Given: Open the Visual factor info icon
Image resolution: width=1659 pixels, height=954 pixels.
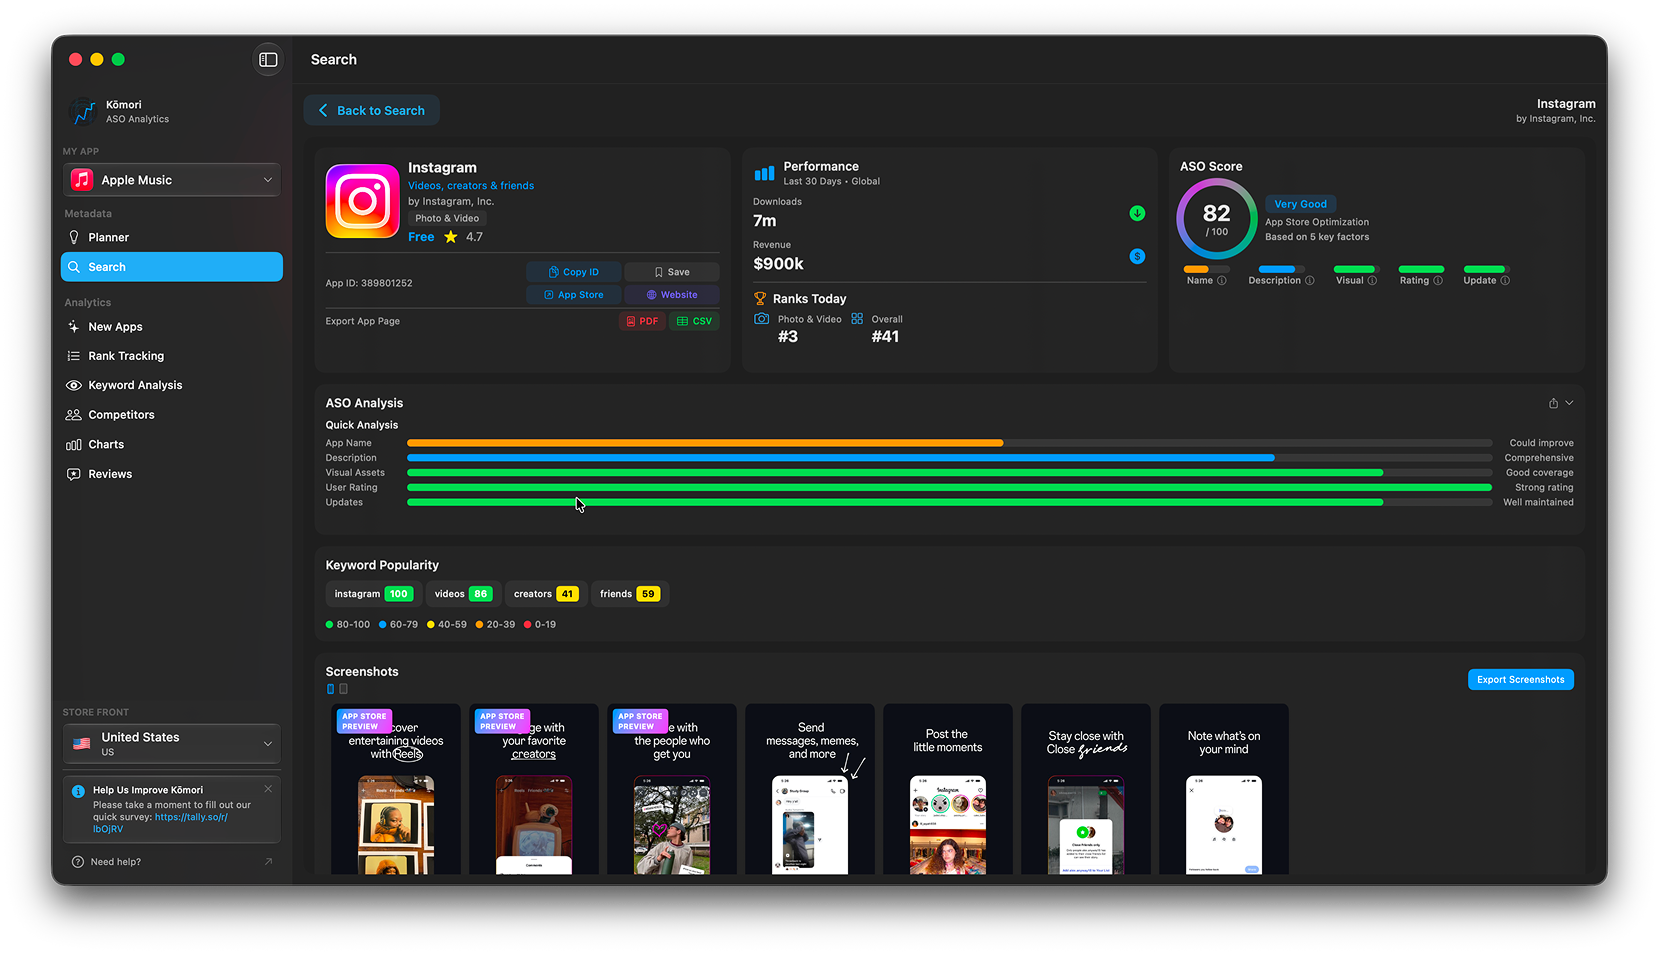Looking at the screenshot, I should tap(1372, 281).
